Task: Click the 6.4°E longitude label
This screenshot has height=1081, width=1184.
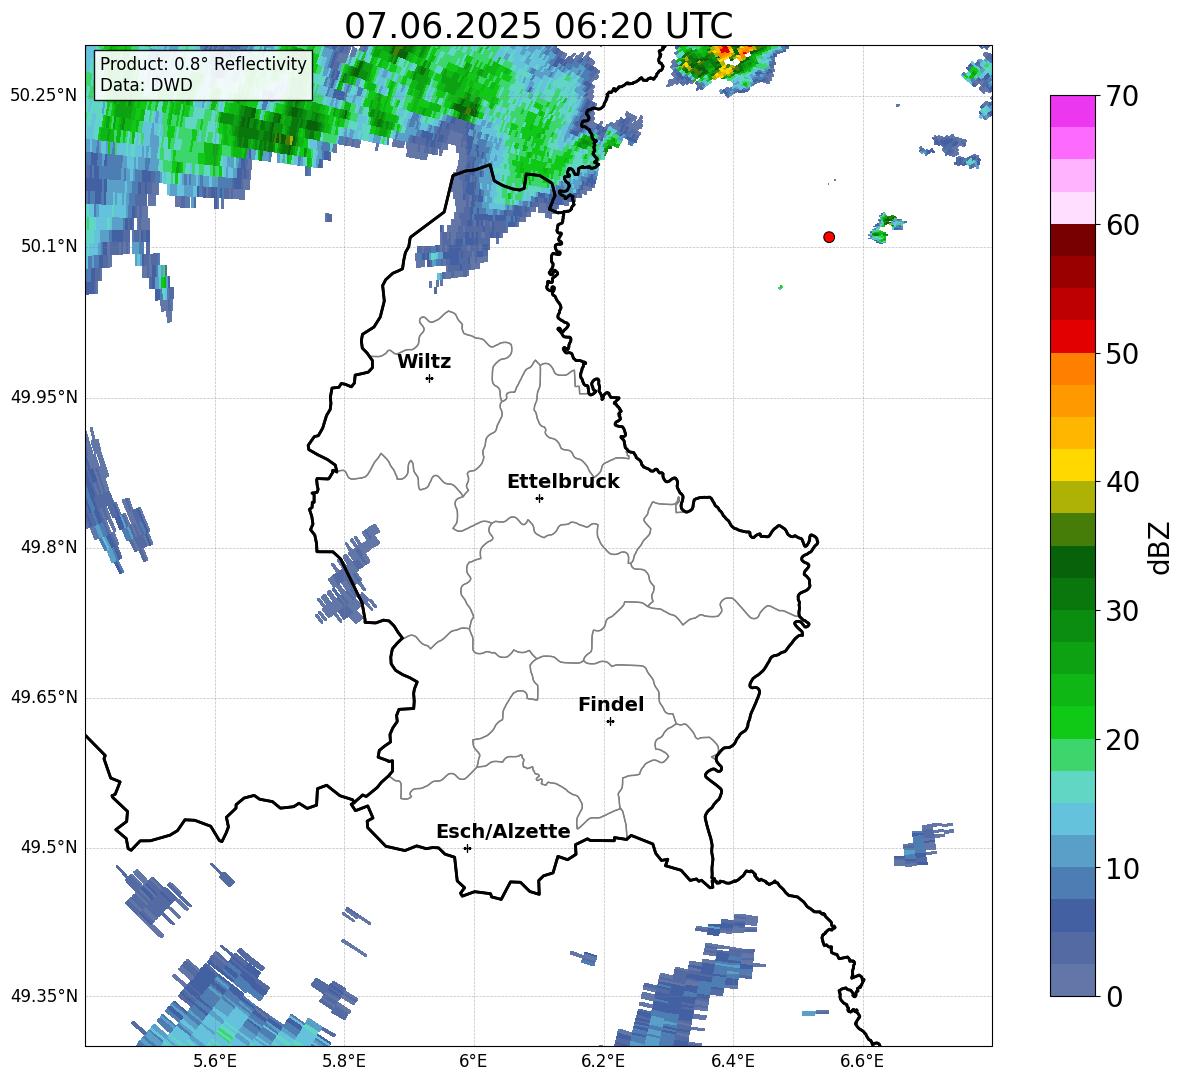Action: (x=732, y=1061)
